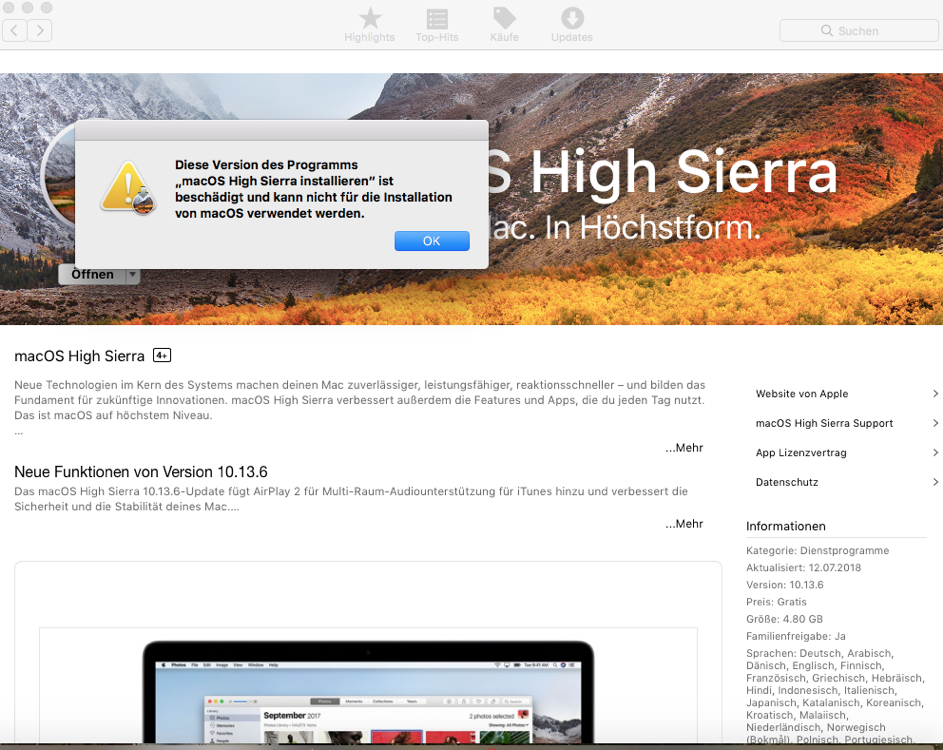Click the warning icon in the alert dialog
The image size is (943, 750).
[128, 188]
